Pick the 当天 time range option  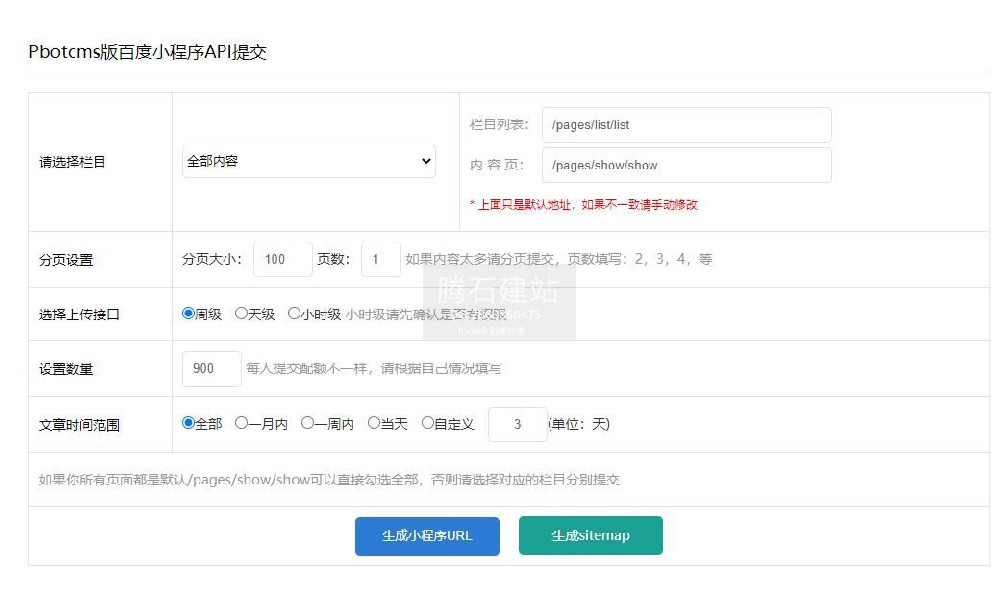[374, 423]
